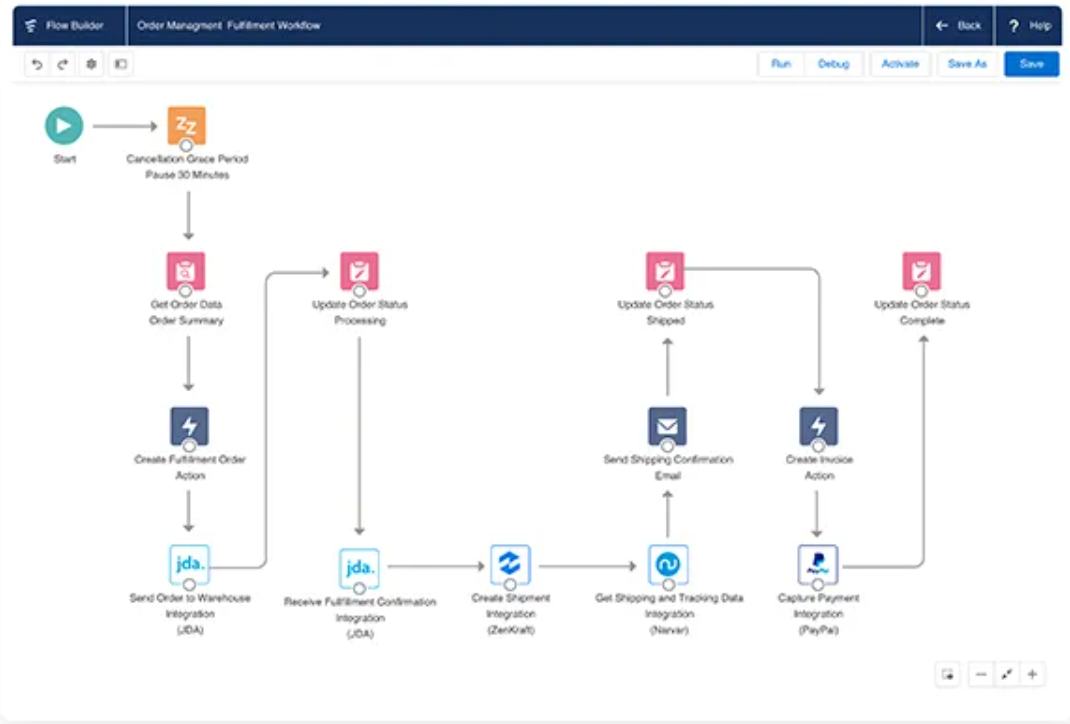Select the green Start element

coord(64,126)
